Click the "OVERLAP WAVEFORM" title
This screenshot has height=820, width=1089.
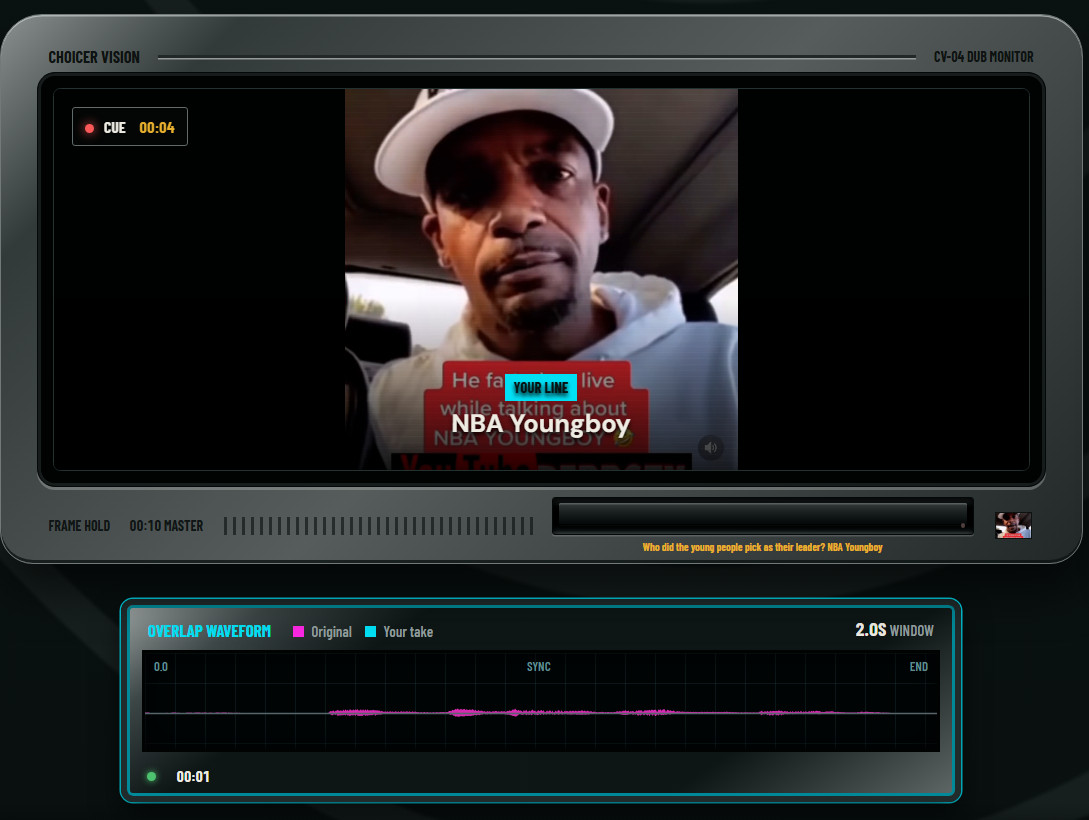[x=209, y=631]
